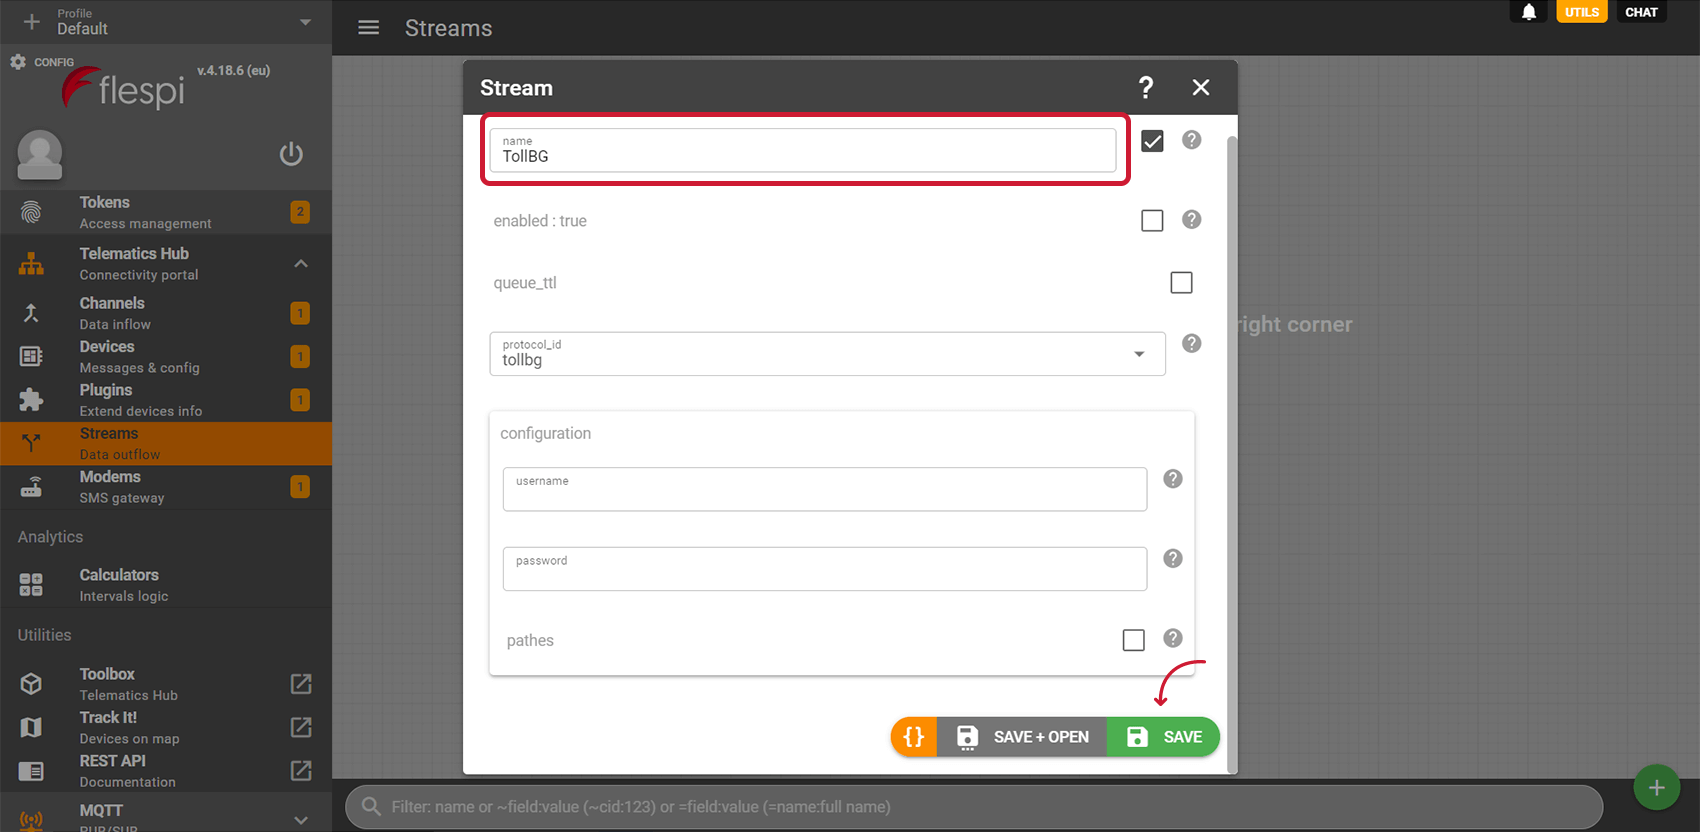Collapse the Telematics Hub section
The height and width of the screenshot is (832, 1700).
click(301, 264)
